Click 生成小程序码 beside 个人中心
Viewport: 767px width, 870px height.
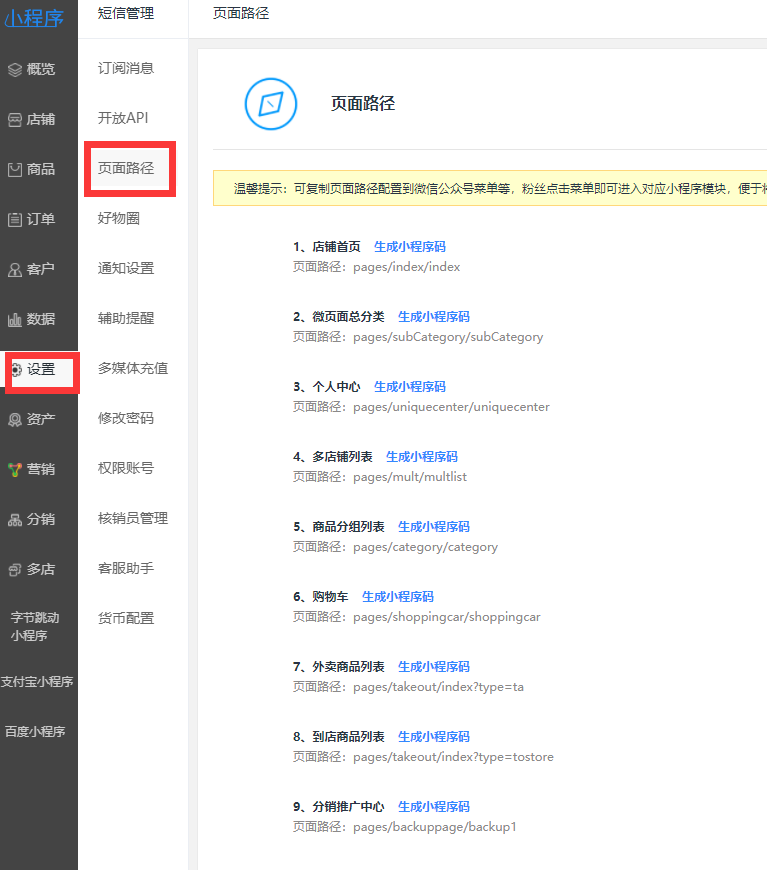[409, 386]
